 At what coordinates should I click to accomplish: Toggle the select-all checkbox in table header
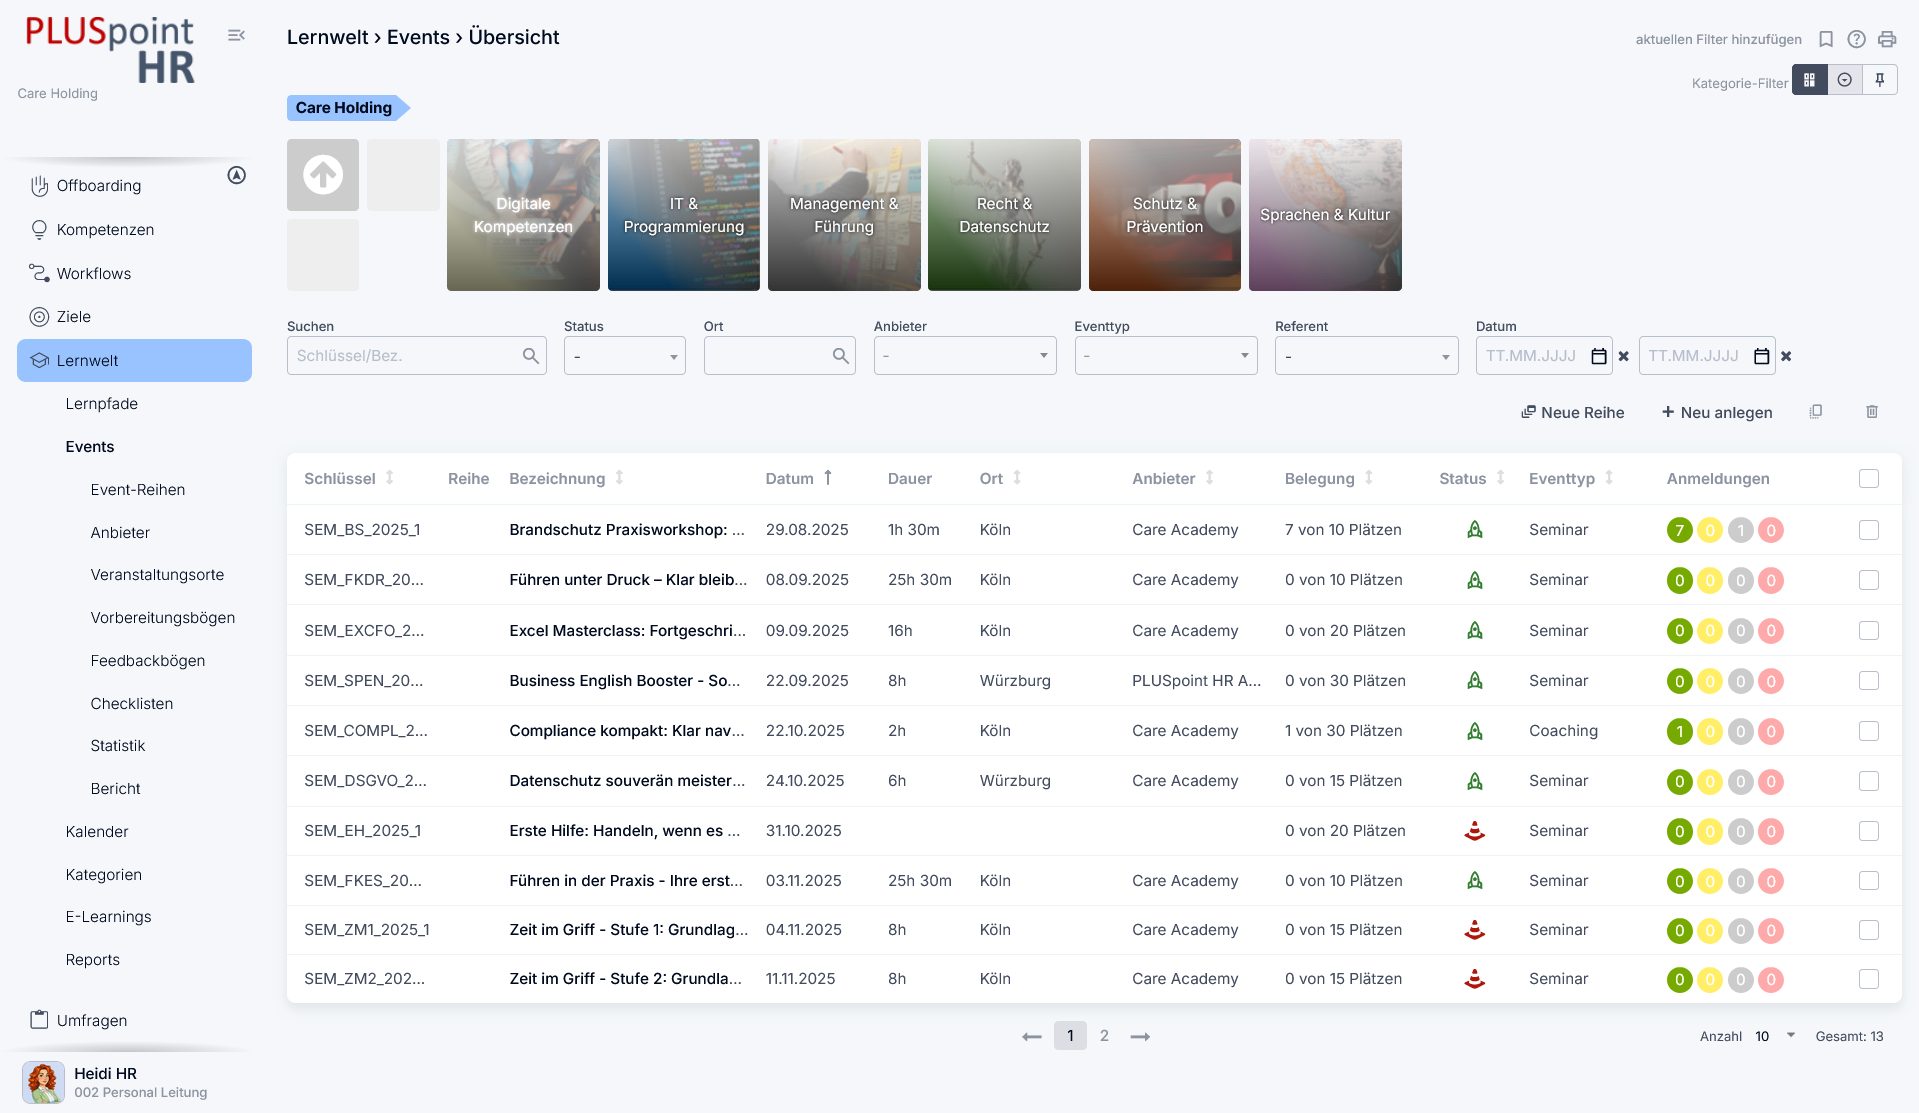pyautogui.click(x=1869, y=479)
